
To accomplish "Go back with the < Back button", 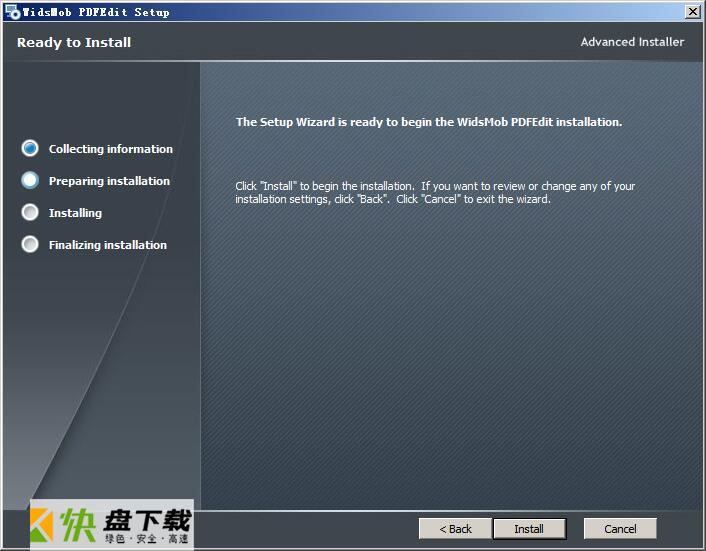I will [x=455, y=528].
